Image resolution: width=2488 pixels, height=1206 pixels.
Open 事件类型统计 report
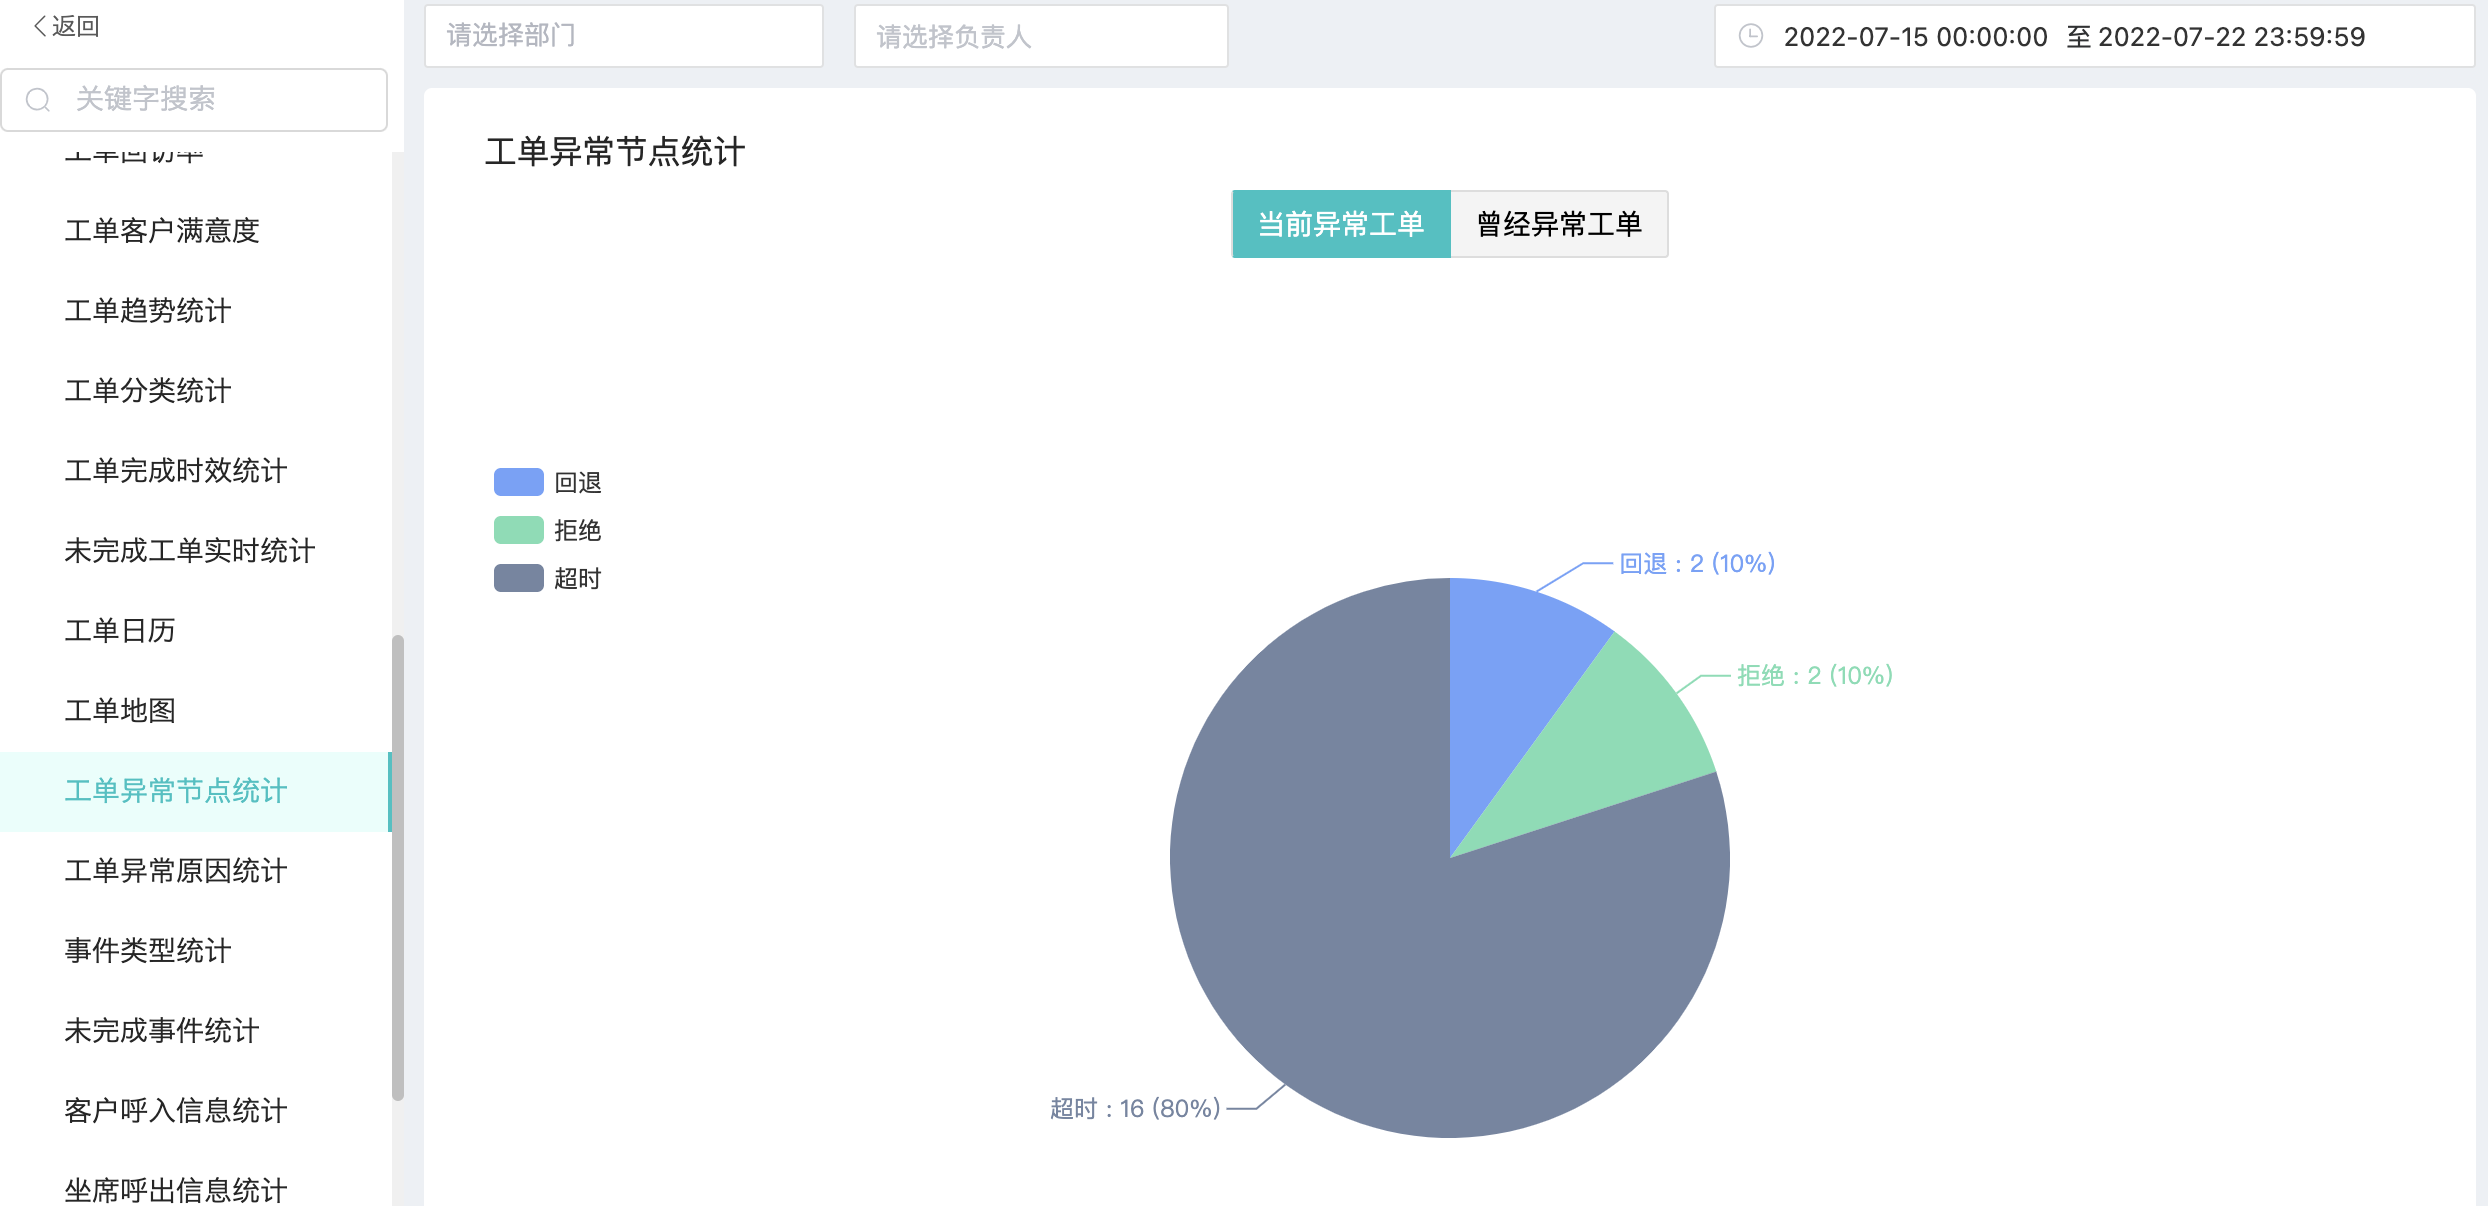click(195, 951)
